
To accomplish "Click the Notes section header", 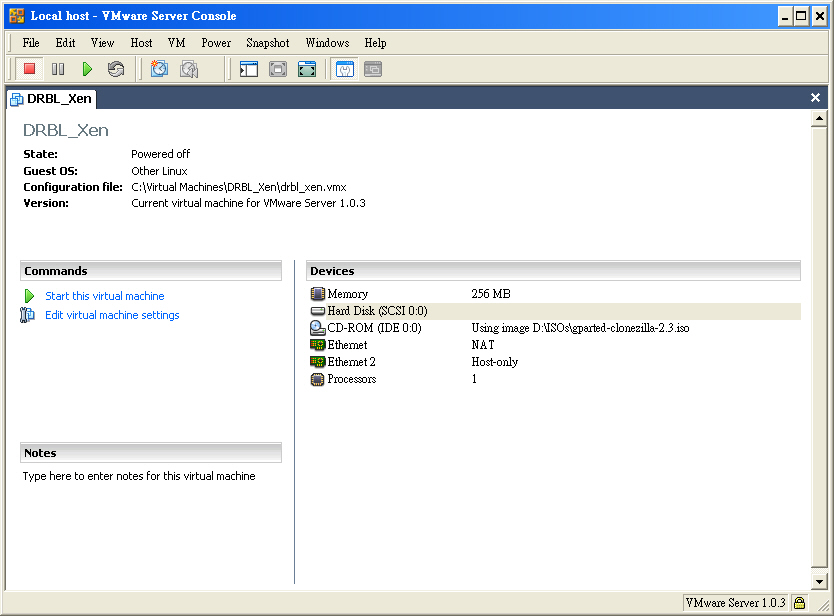I will tap(151, 453).
